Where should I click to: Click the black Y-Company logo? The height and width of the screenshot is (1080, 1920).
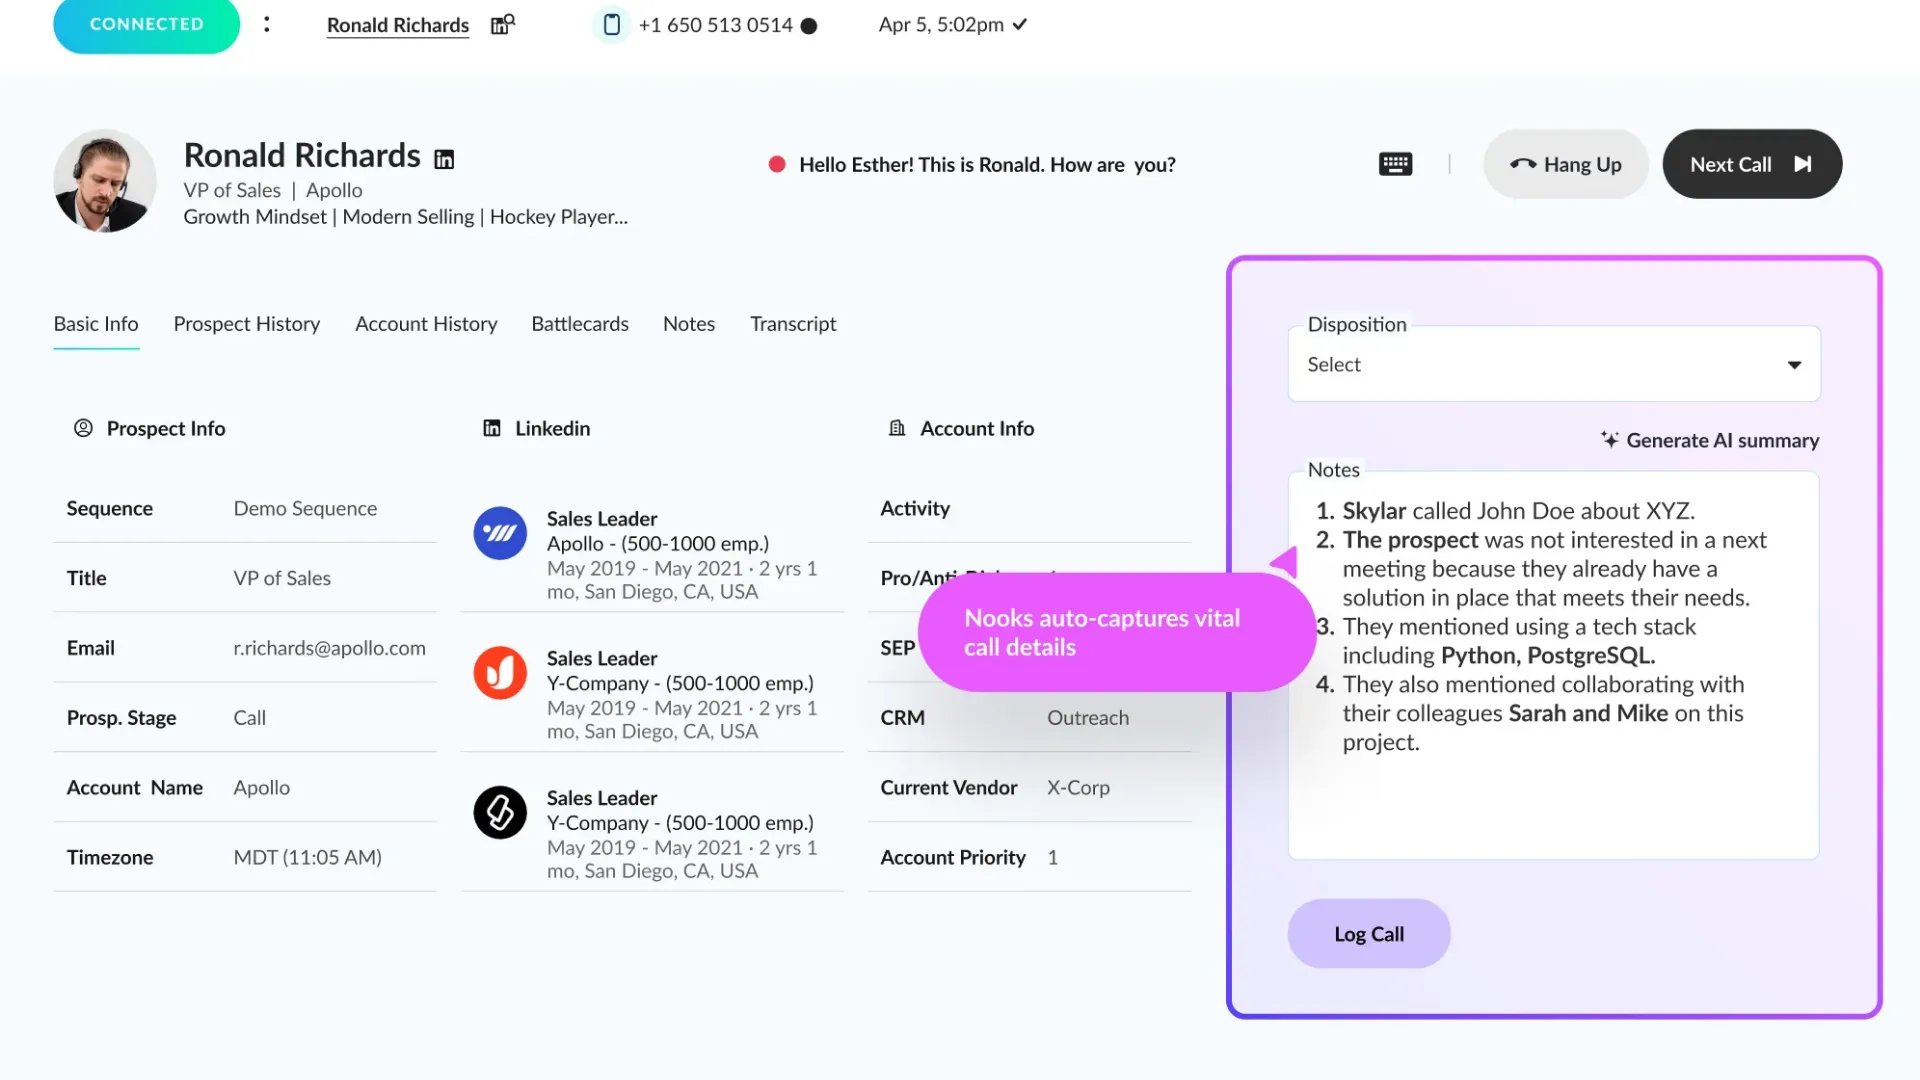pyautogui.click(x=500, y=812)
